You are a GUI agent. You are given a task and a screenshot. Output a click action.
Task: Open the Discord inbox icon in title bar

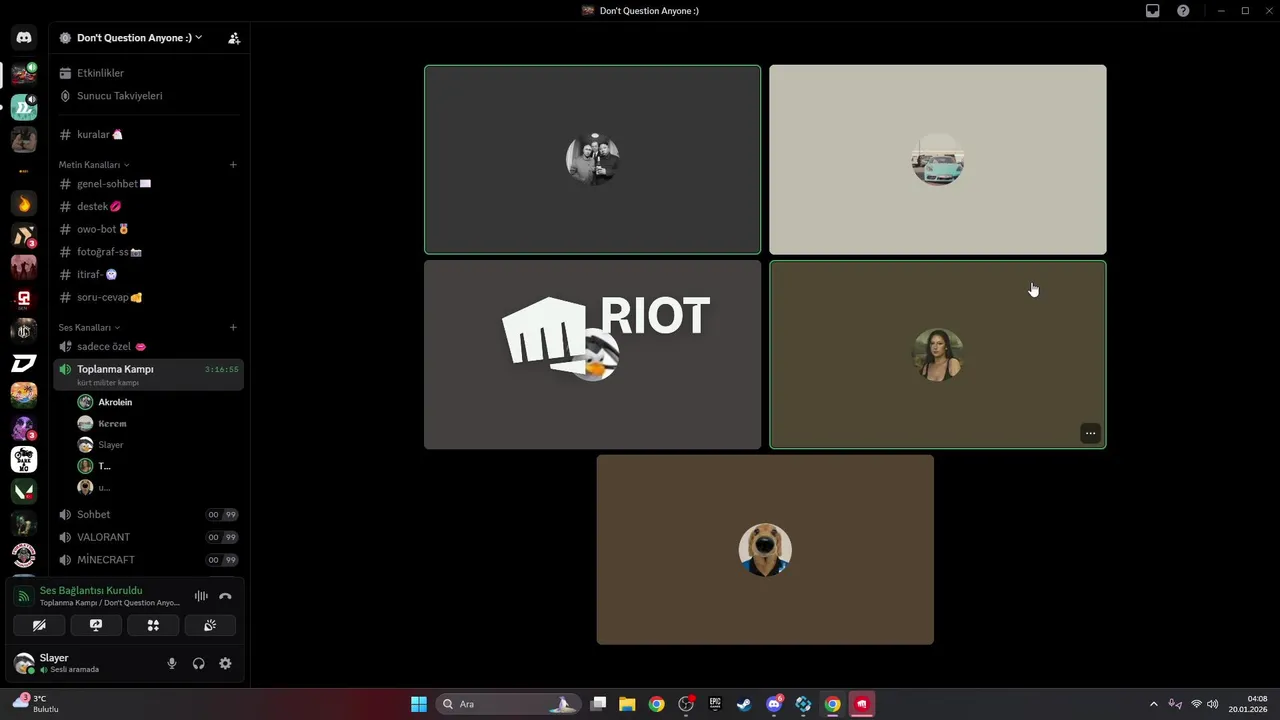(x=1153, y=11)
